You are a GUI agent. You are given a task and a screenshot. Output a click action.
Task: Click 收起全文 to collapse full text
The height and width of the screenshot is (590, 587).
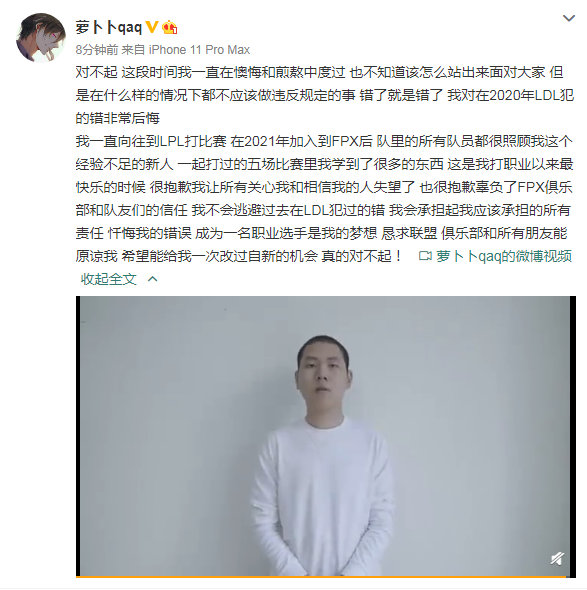point(108,279)
